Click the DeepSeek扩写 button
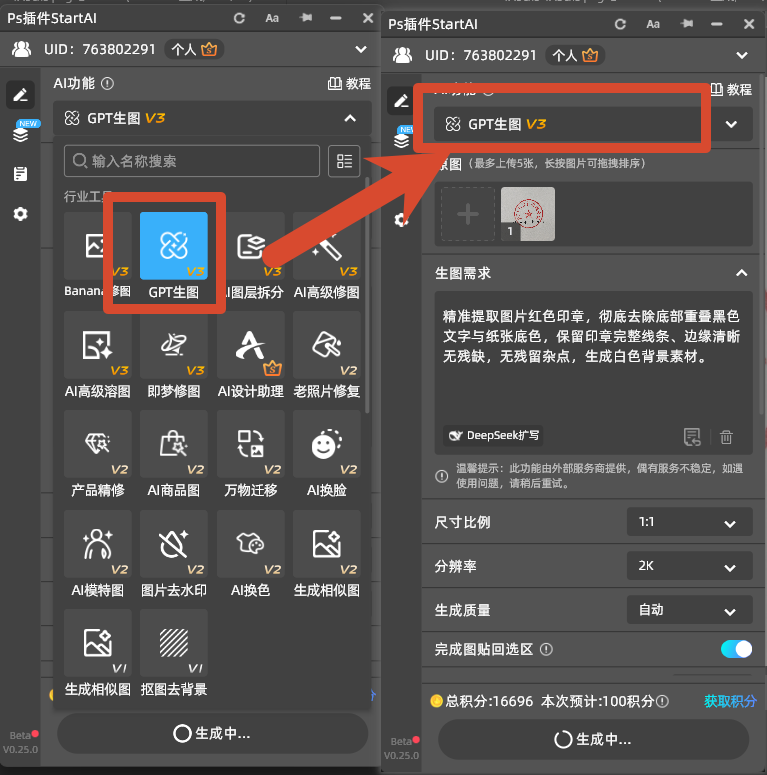Image resolution: width=767 pixels, height=775 pixels. (493, 435)
